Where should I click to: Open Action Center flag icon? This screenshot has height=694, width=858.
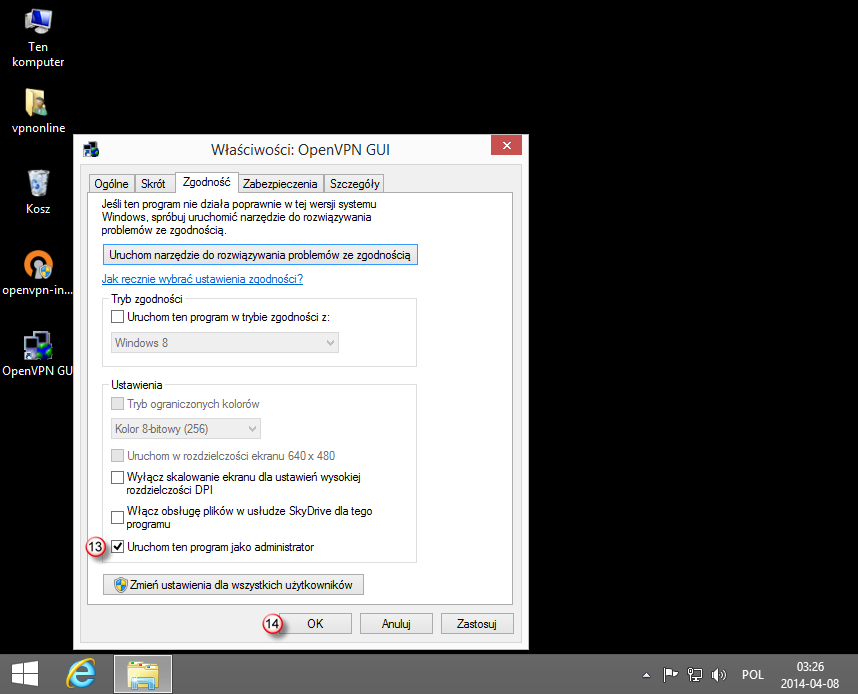click(670, 675)
